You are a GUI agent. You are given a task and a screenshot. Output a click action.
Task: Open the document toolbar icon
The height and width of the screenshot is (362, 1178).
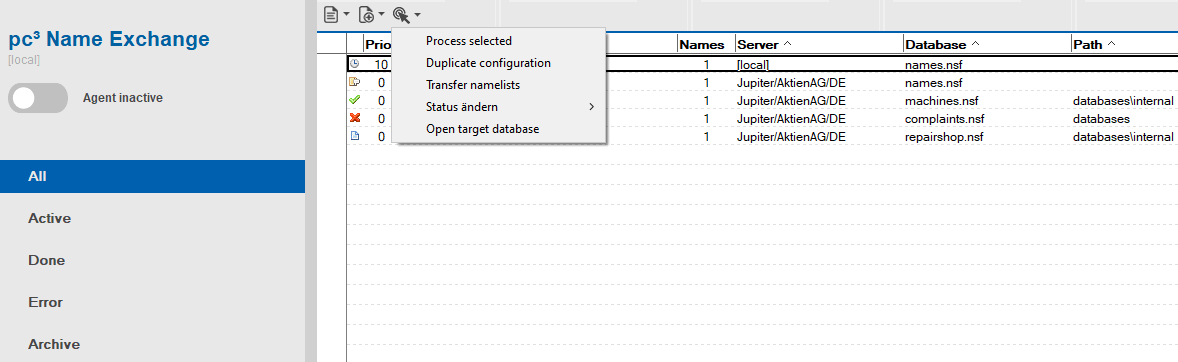[331, 14]
